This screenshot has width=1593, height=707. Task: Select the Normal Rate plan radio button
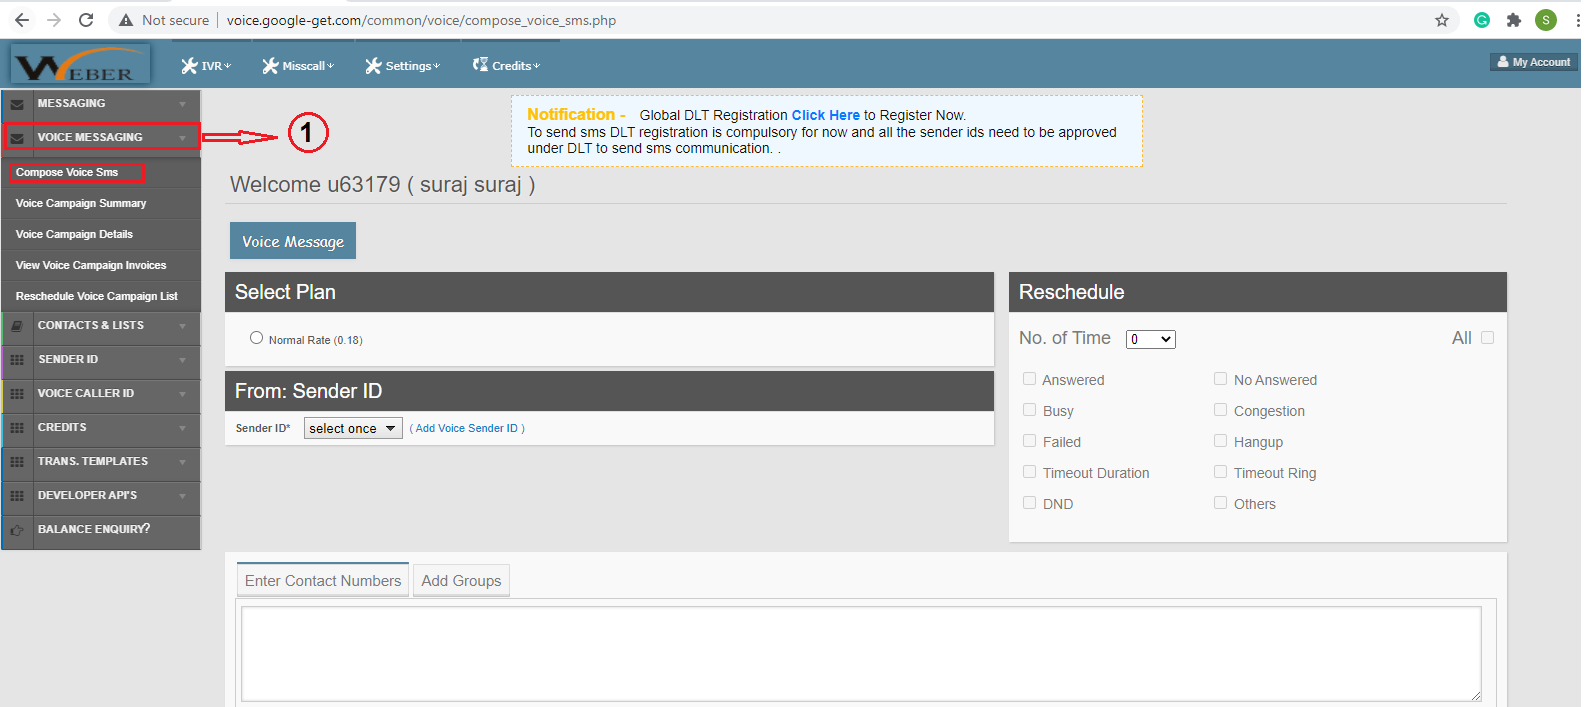(x=257, y=338)
